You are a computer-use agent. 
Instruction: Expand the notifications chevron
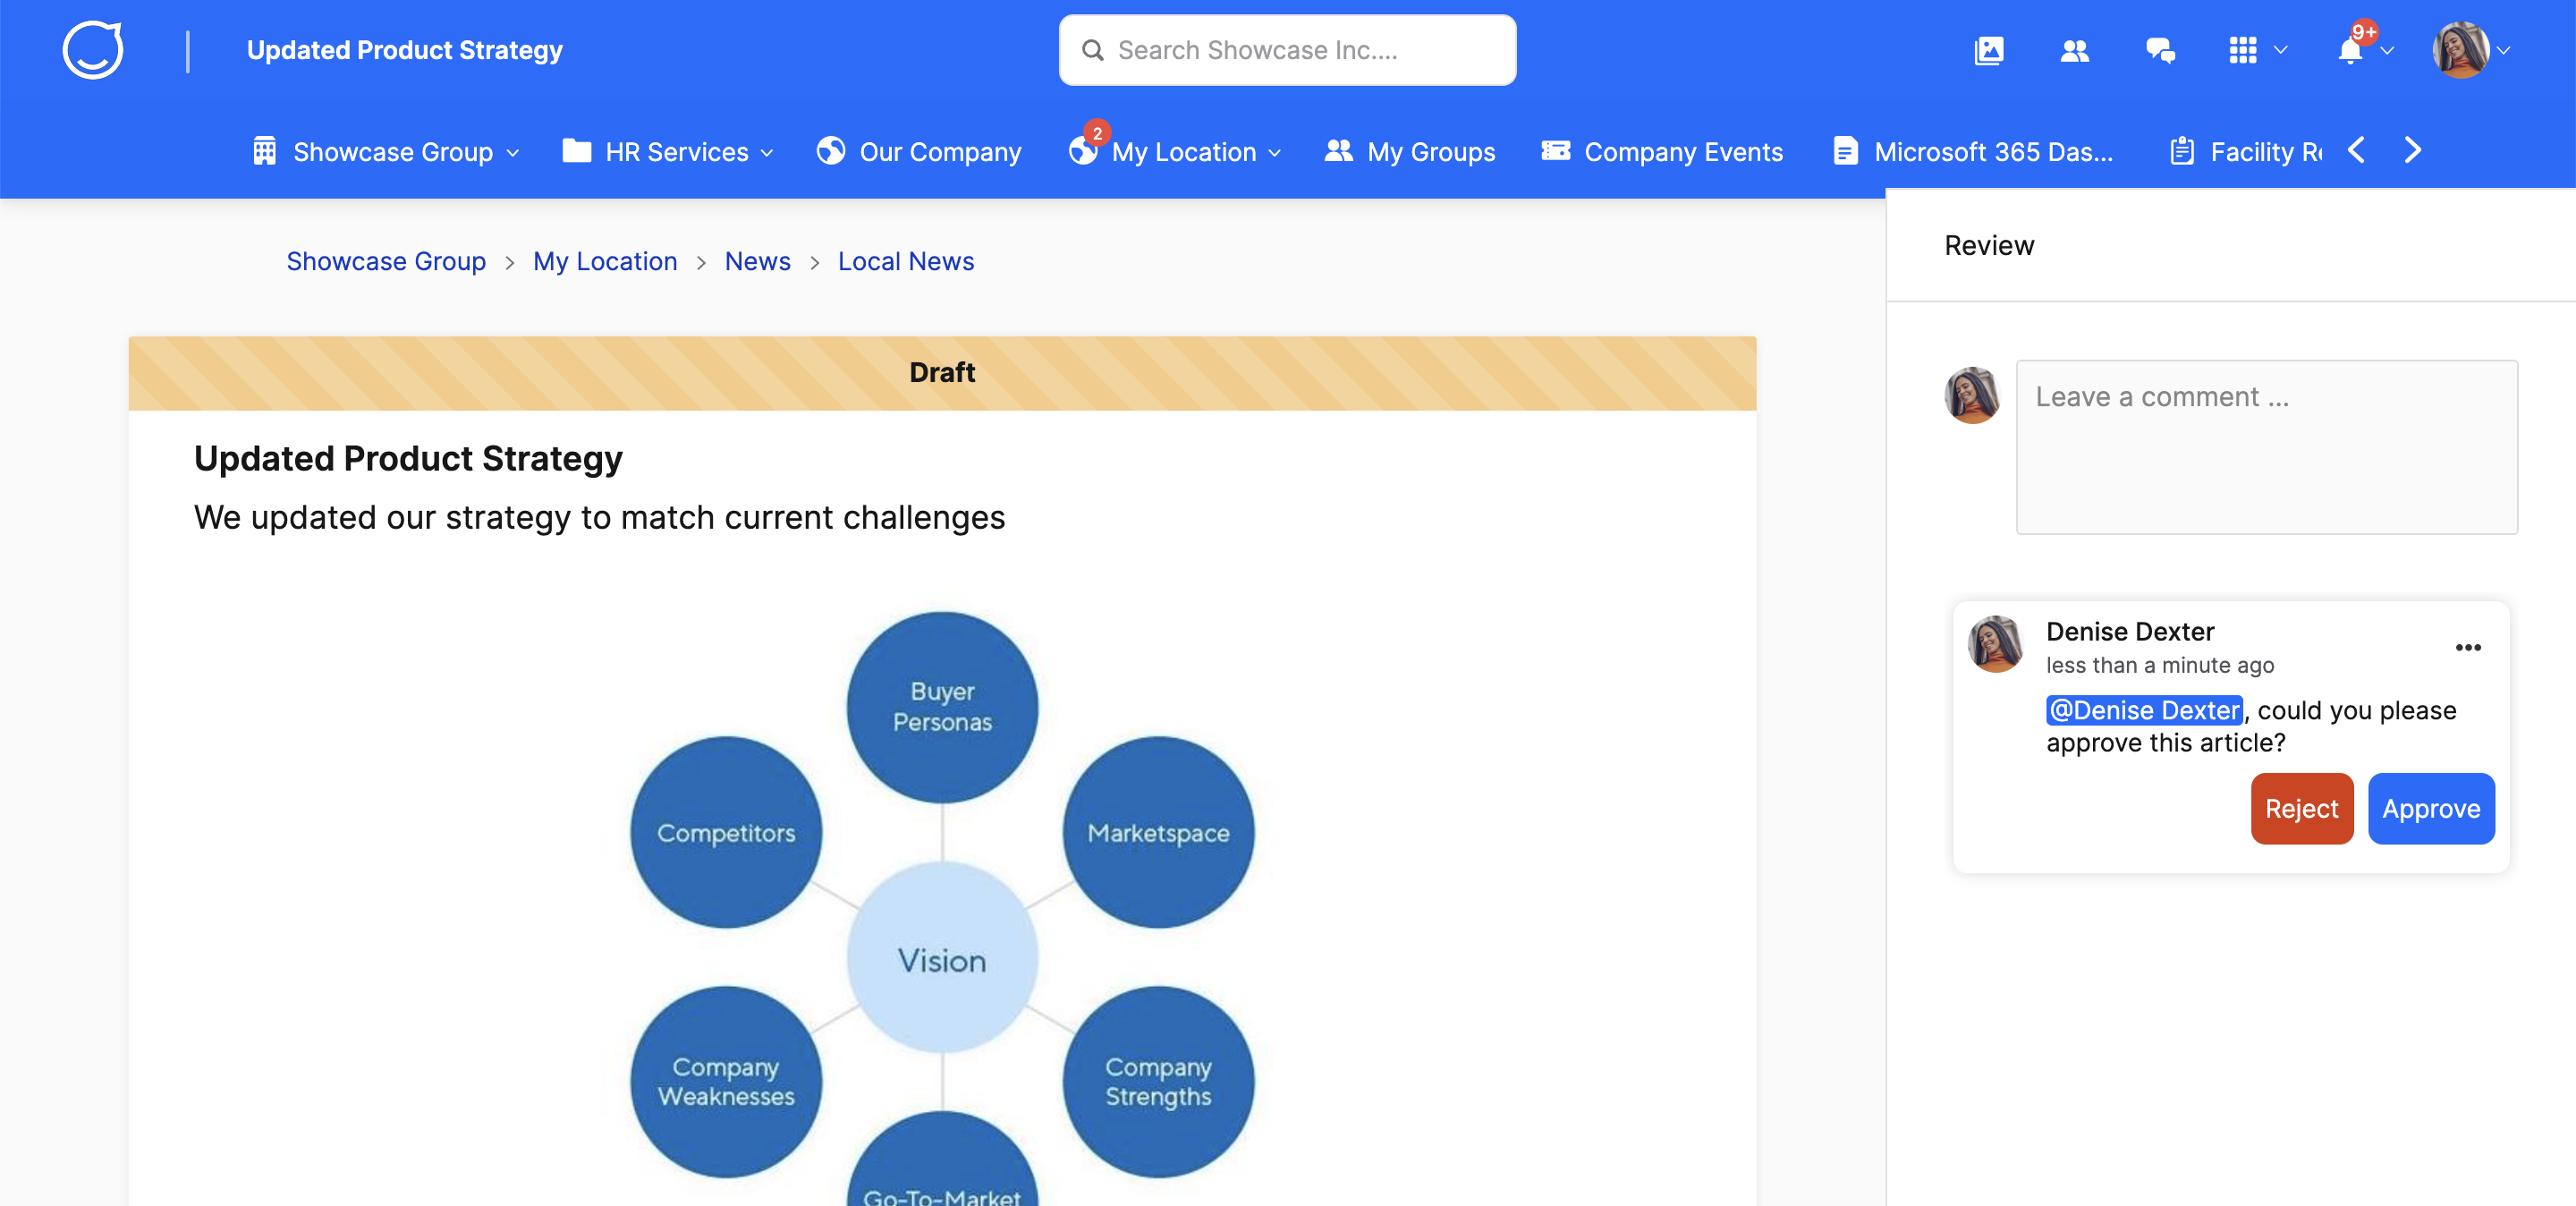tap(2387, 51)
